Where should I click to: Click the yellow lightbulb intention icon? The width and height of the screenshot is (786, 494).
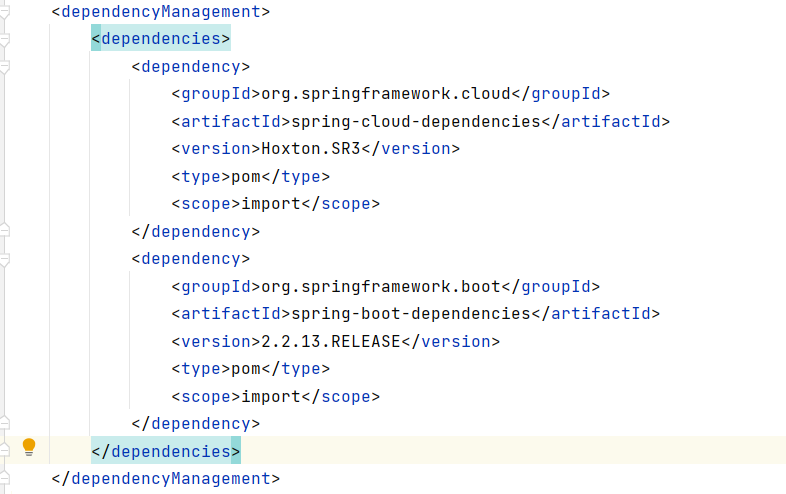29,447
